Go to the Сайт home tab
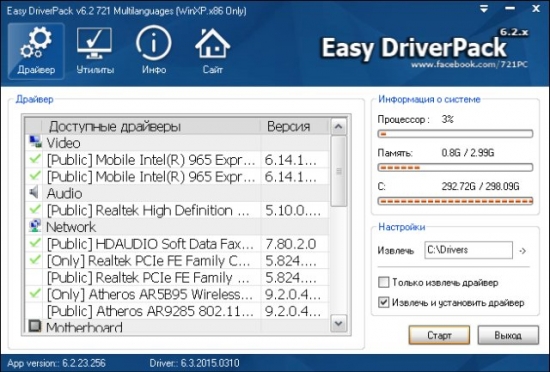 [213, 51]
